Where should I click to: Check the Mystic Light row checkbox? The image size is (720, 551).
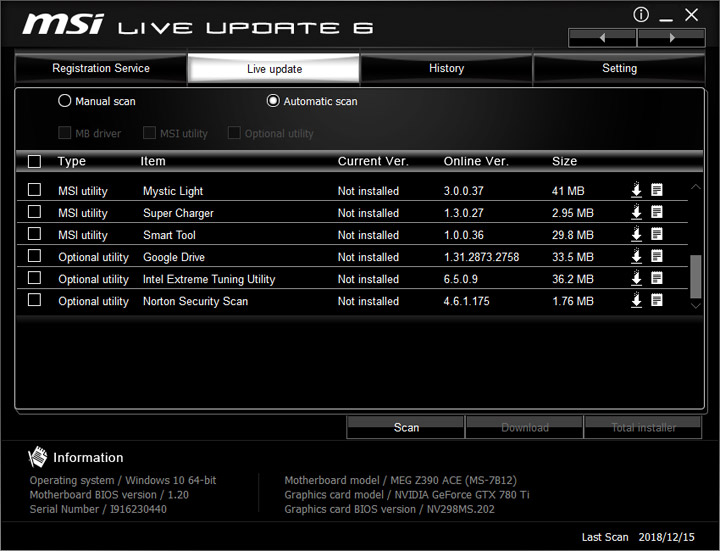(34, 190)
